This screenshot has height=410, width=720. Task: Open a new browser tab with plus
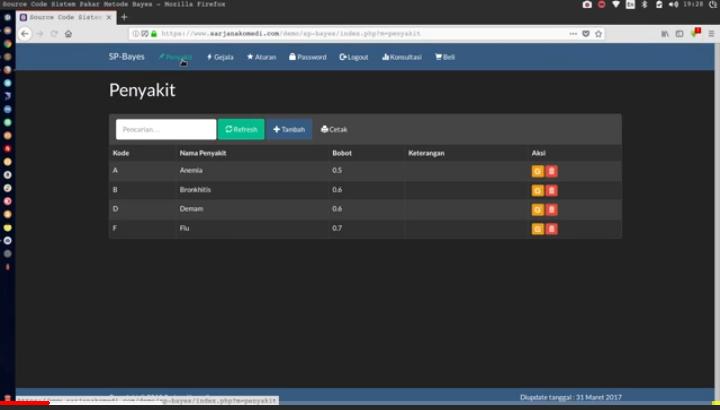point(124,17)
